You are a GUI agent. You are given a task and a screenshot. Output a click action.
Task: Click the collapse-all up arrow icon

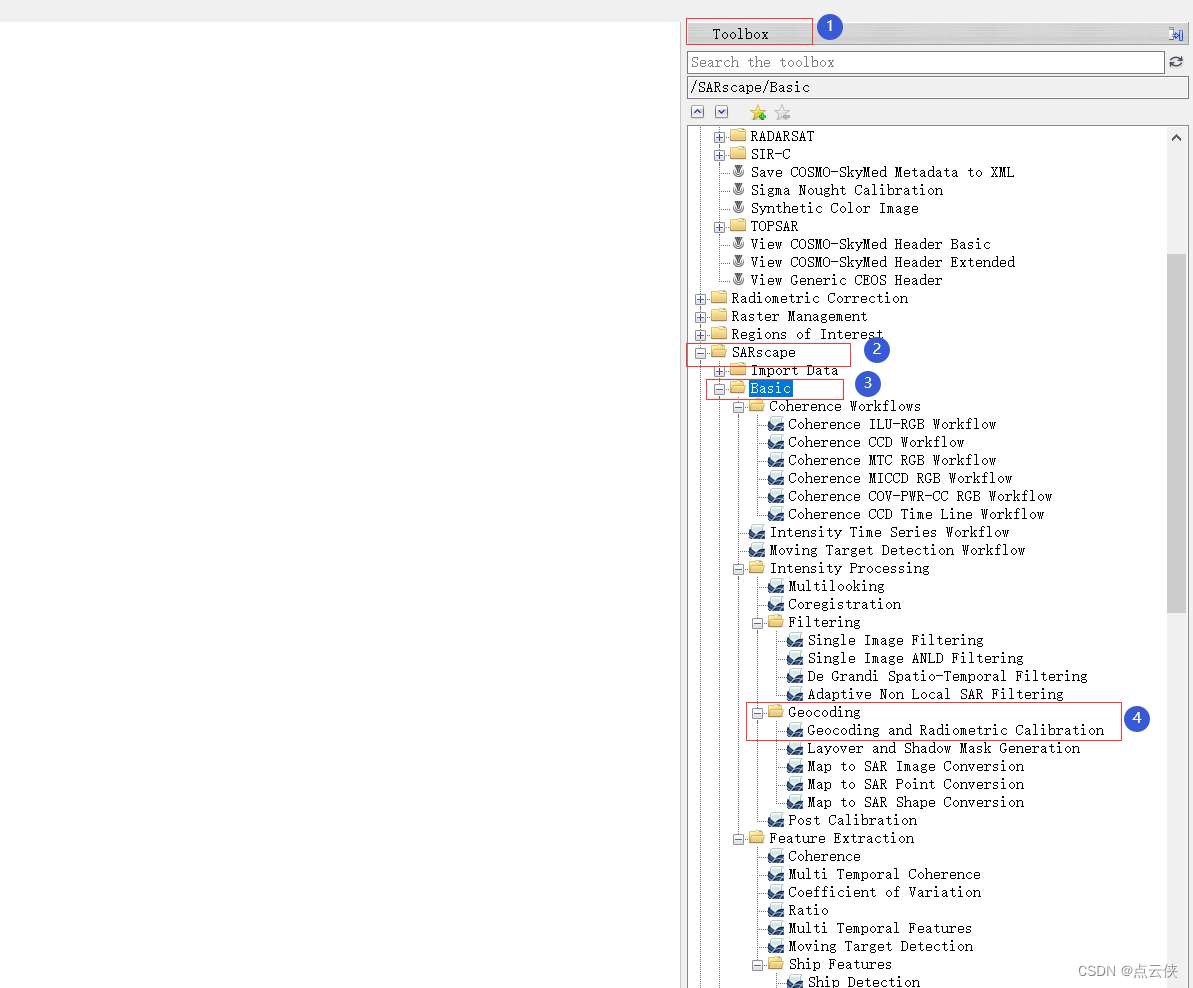(x=697, y=113)
